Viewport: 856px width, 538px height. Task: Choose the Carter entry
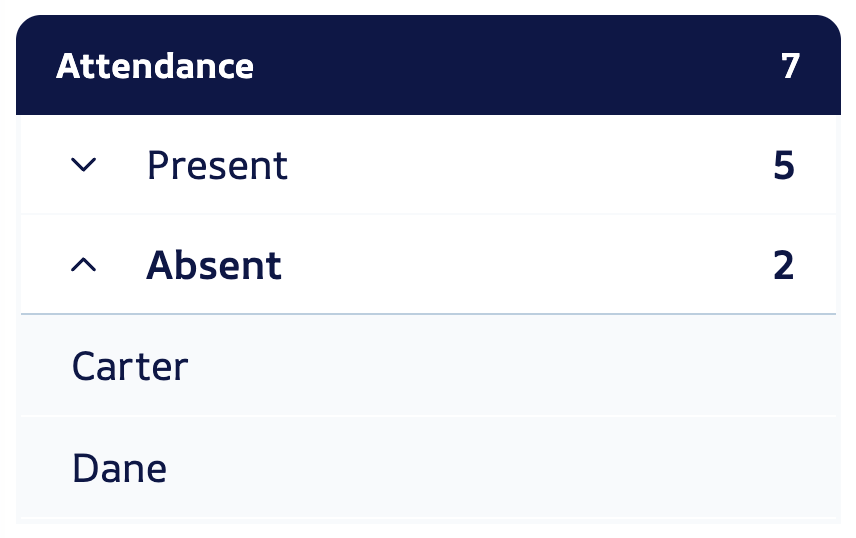coord(130,366)
